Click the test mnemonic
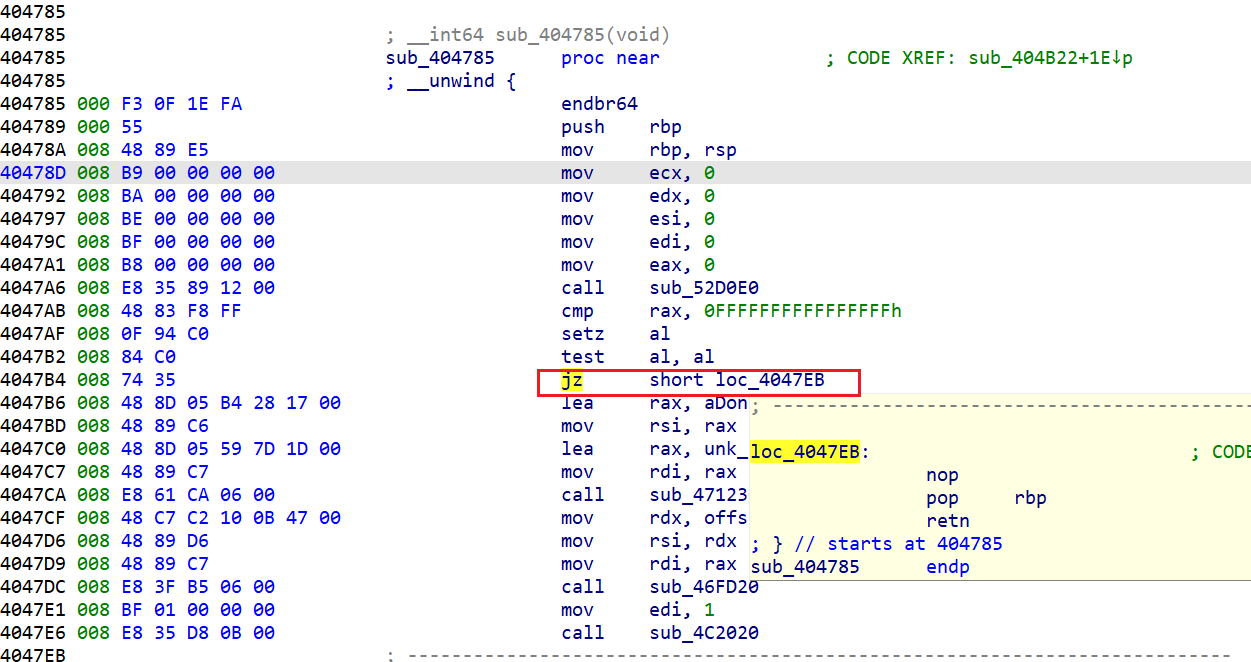The width and height of the screenshot is (1251, 662). coord(583,357)
